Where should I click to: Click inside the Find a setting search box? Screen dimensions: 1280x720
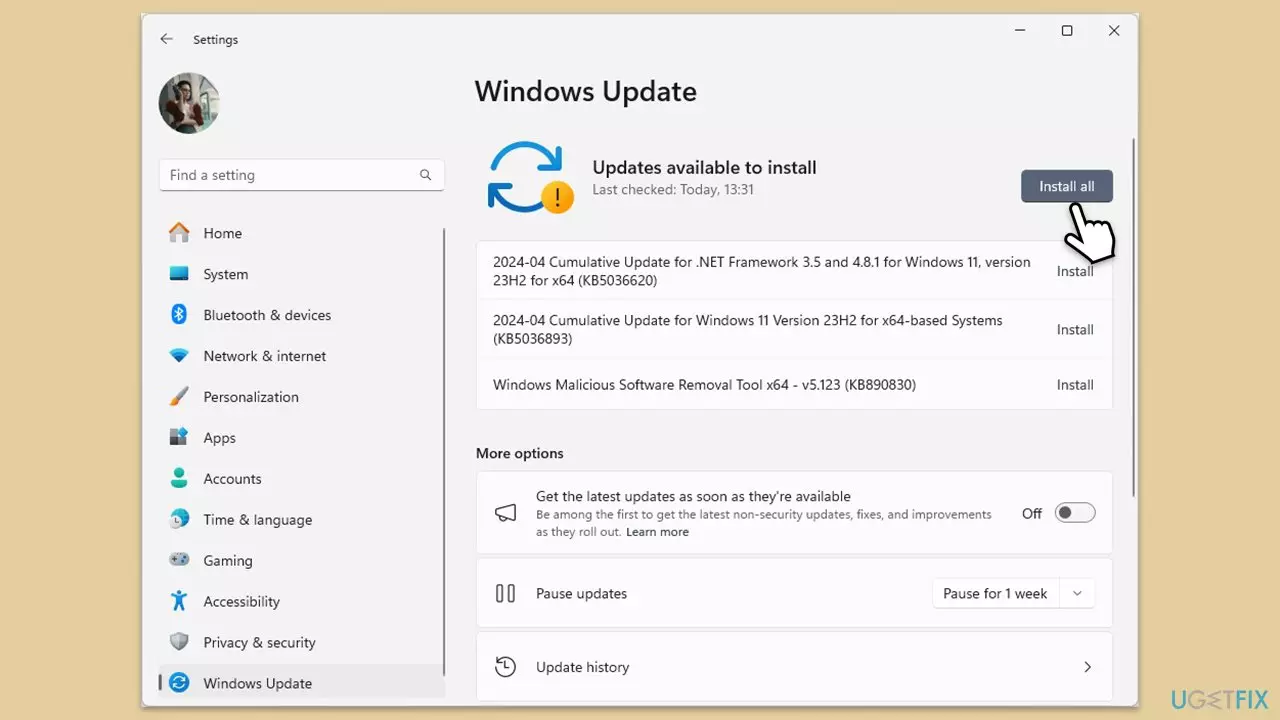pyautogui.click(x=290, y=174)
